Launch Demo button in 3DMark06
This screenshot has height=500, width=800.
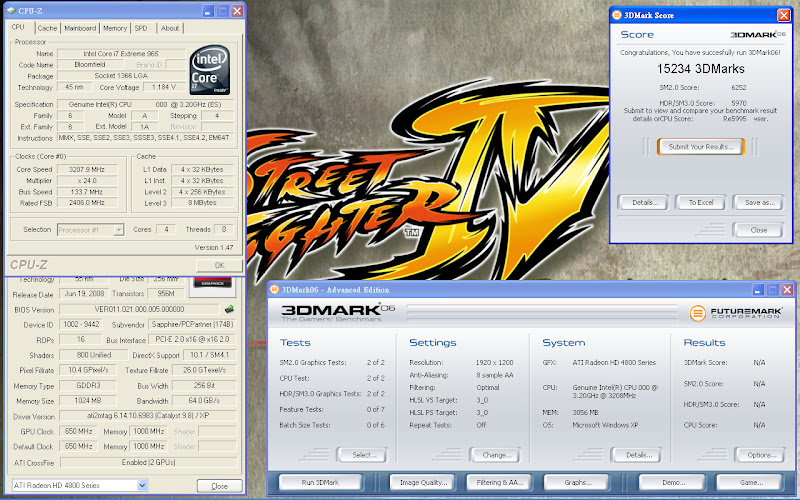[673, 482]
